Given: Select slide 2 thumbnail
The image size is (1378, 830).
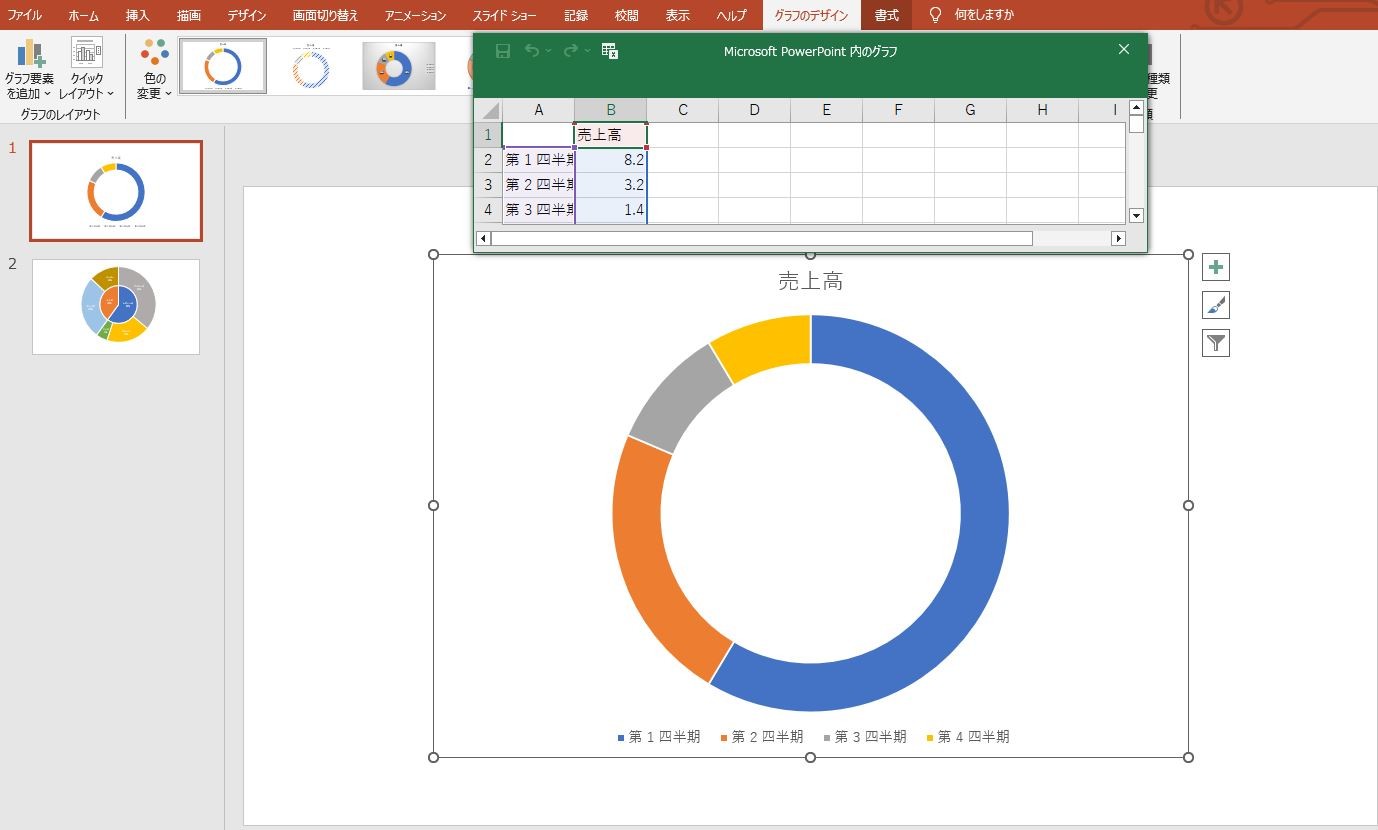Looking at the screenshot, I should click(116, 307).
